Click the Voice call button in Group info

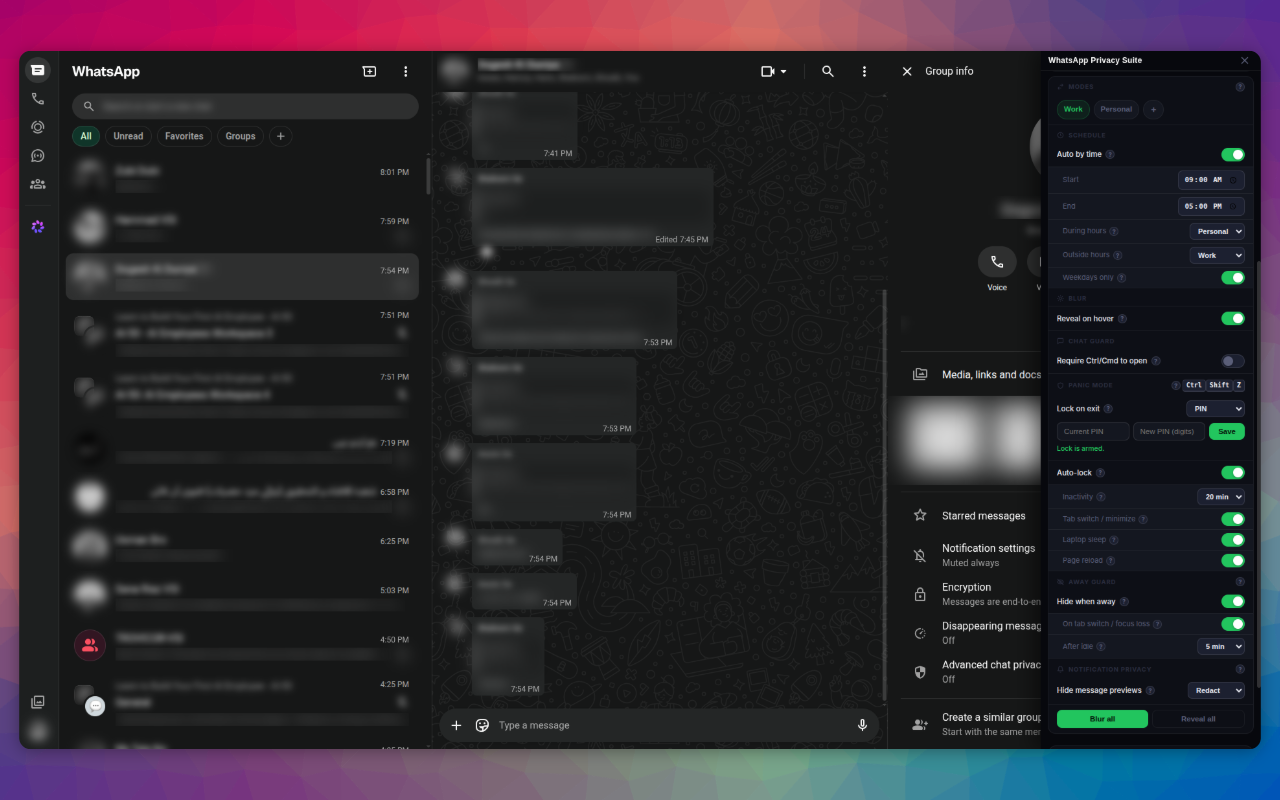[x=997, y=262]
